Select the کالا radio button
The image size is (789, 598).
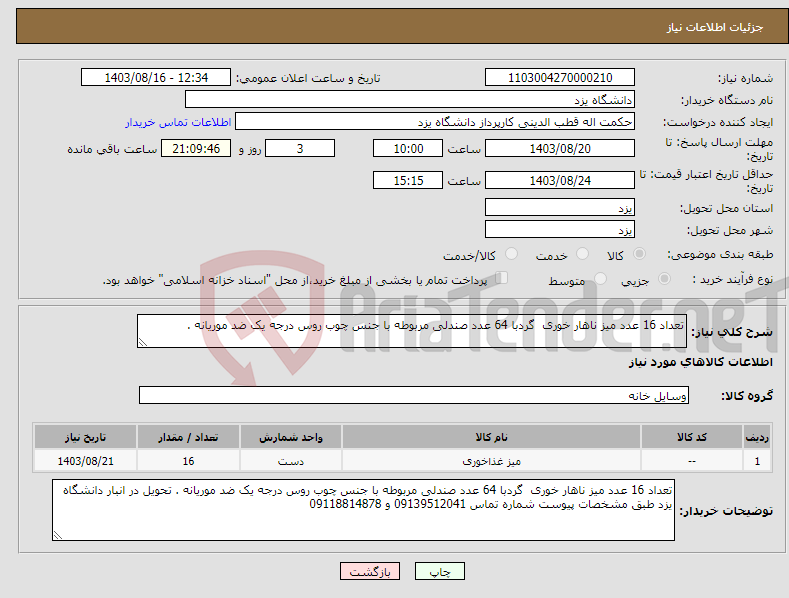pyautogui.click(x=639, y=254)
